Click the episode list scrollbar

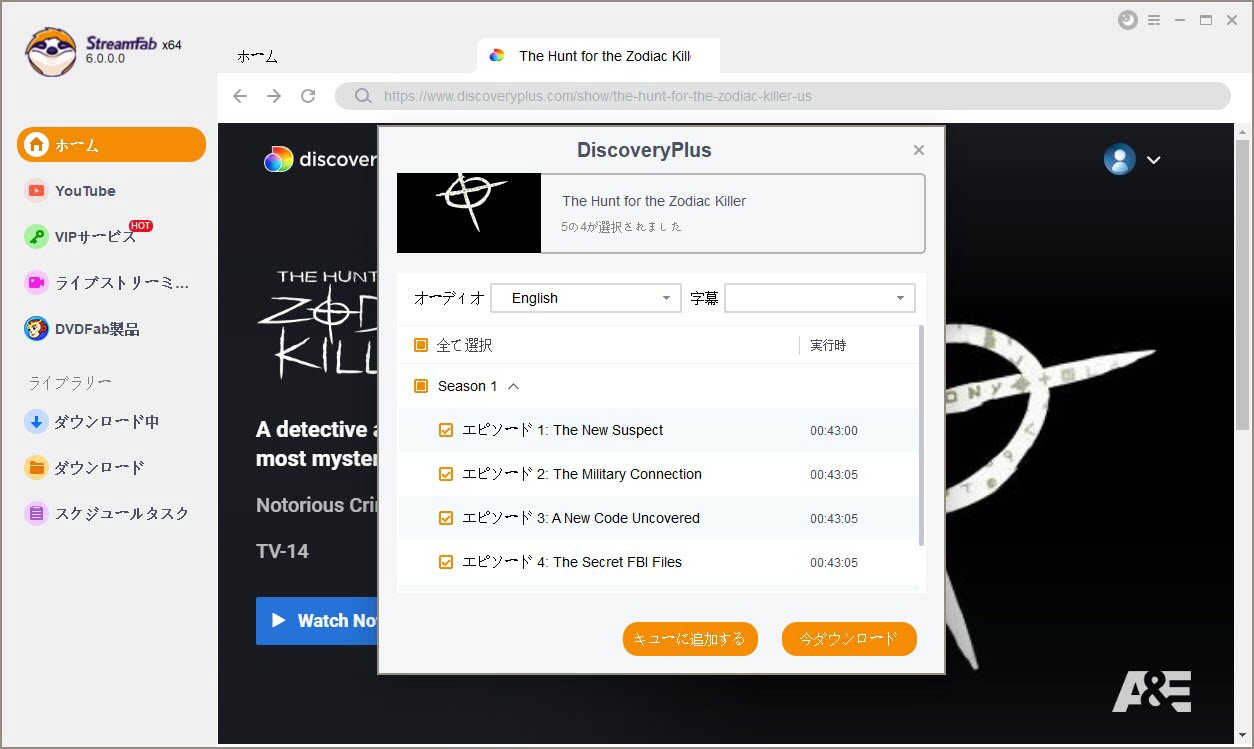[x=921, y=436]
